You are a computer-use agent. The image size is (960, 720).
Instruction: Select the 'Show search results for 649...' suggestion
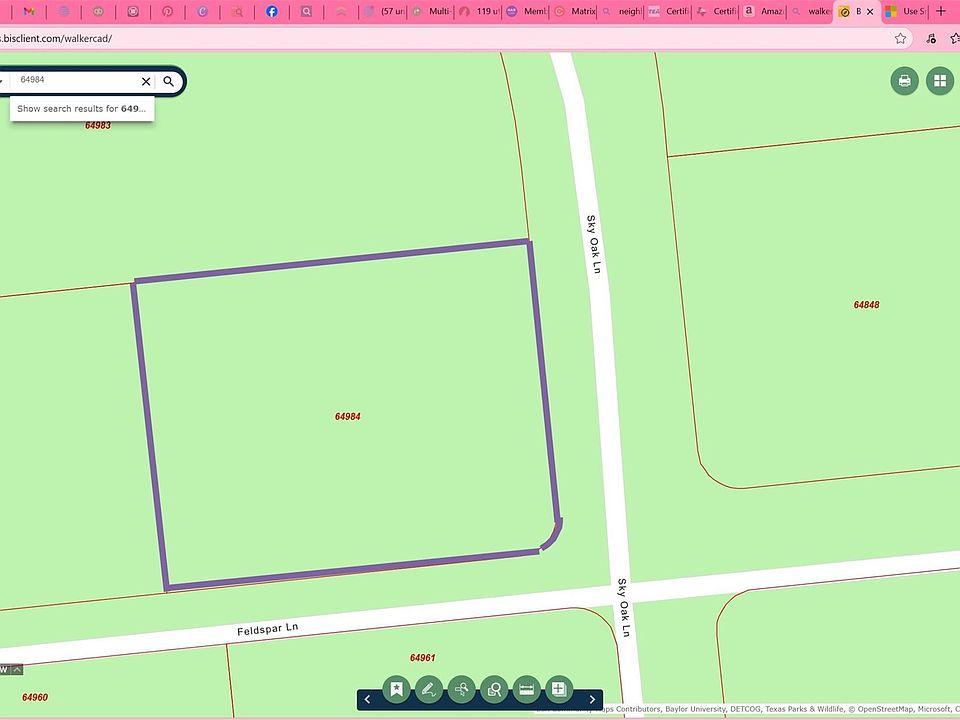82,108
